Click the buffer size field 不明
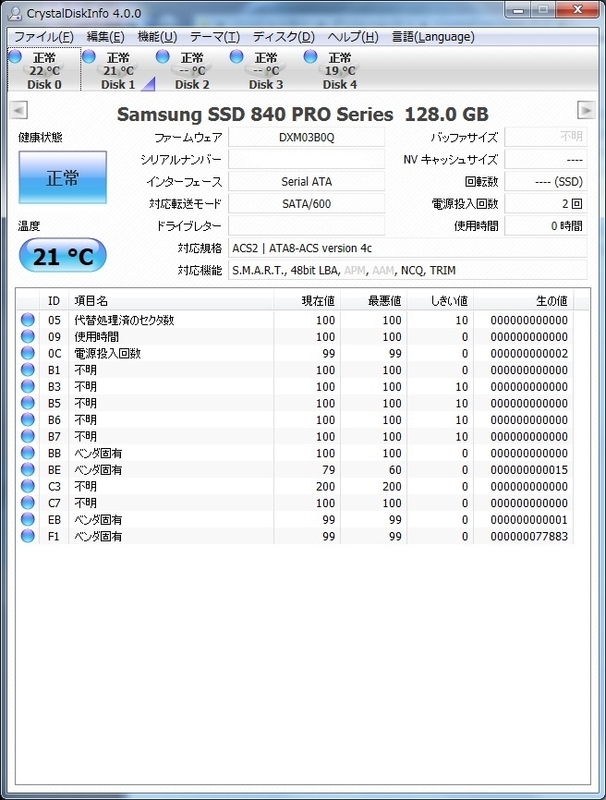The height and width of the screenshot is (800, 606). [546, 137]
